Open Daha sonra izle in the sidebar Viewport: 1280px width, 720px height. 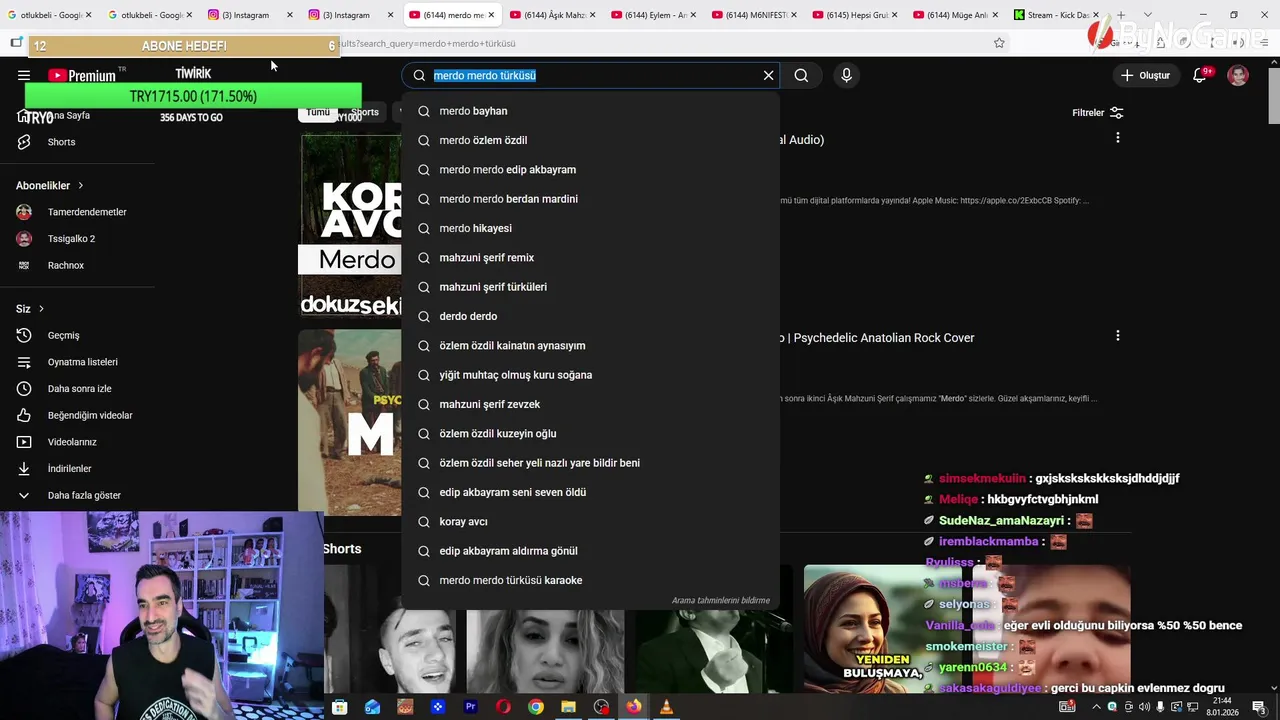78,389
